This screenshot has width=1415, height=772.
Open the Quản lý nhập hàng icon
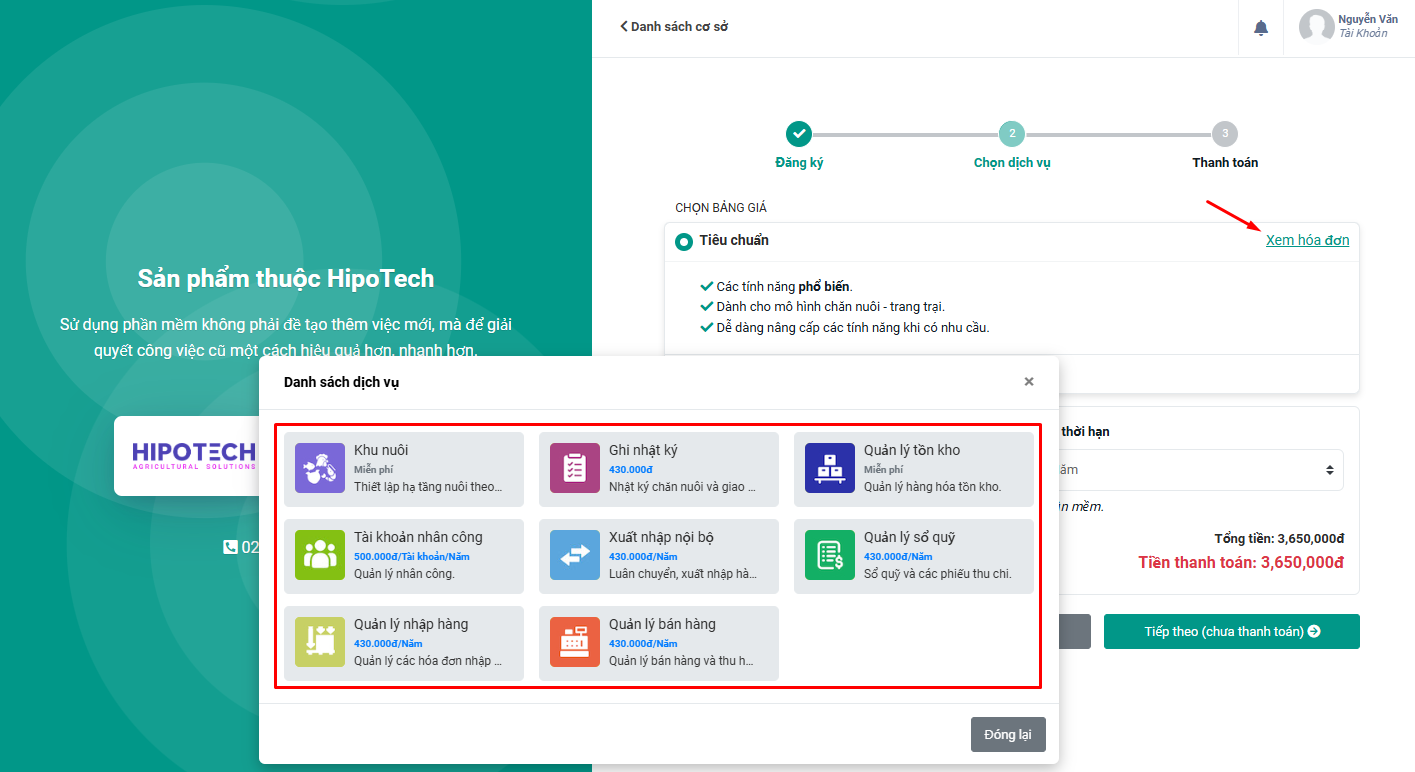click(x=320, y=642)
